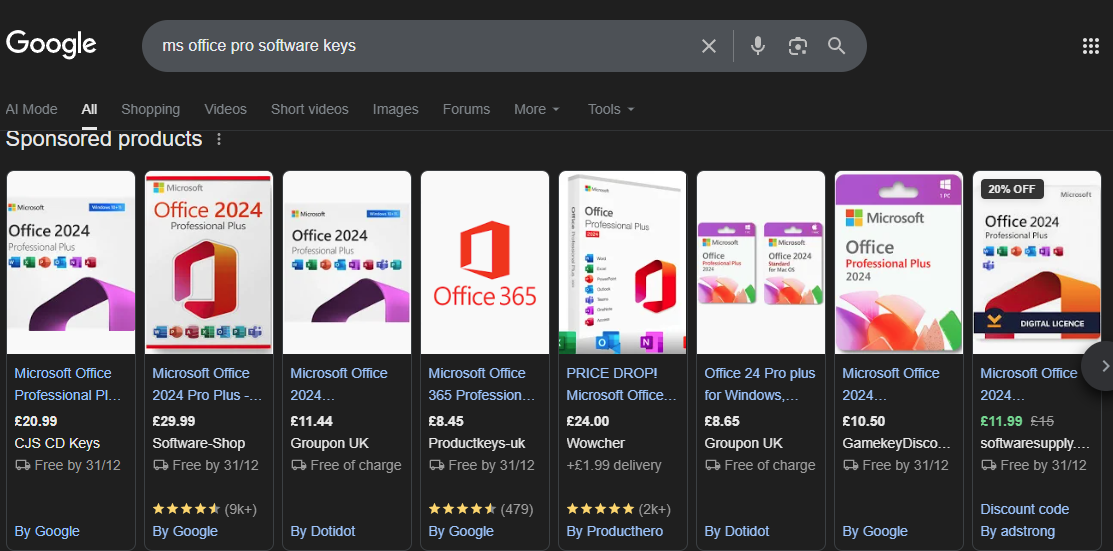The image size is (1113, 551).
Task: Switch to the Images tab
Action: point(395,109)
